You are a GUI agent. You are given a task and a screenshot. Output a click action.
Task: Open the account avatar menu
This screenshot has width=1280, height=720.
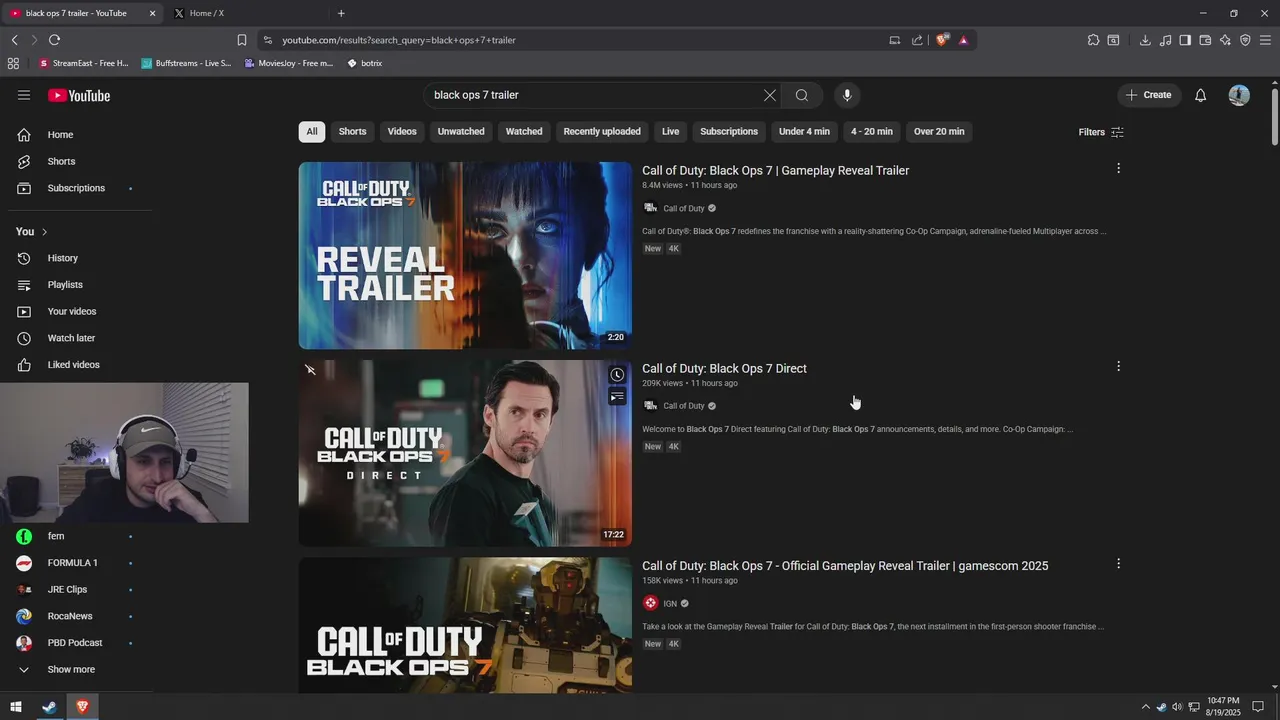click(x=1239, y=95)
